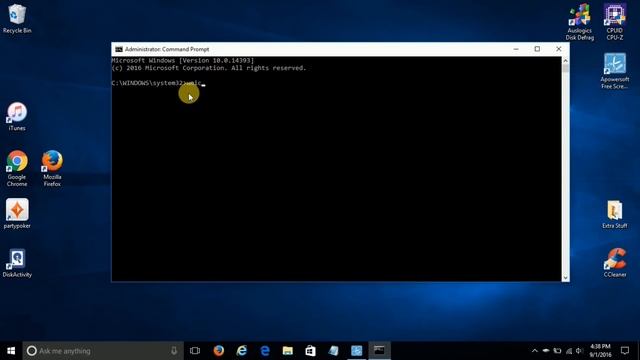
Task: Click the taskbar clock showing 4:38 PM
Action: pyautogui.click(x=600, y=351)
